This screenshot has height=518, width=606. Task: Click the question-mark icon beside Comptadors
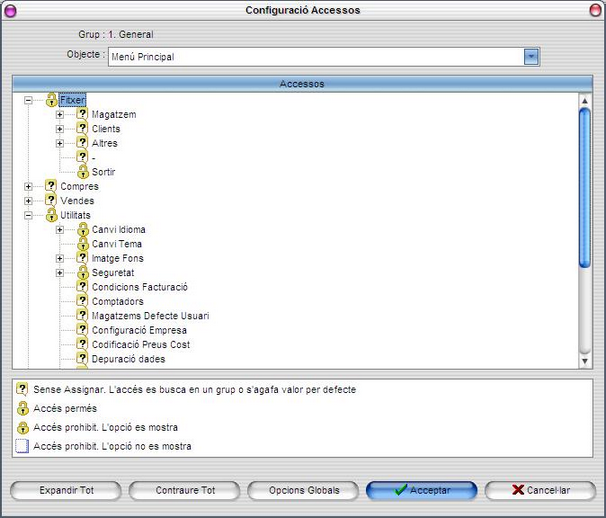point(82,301)
